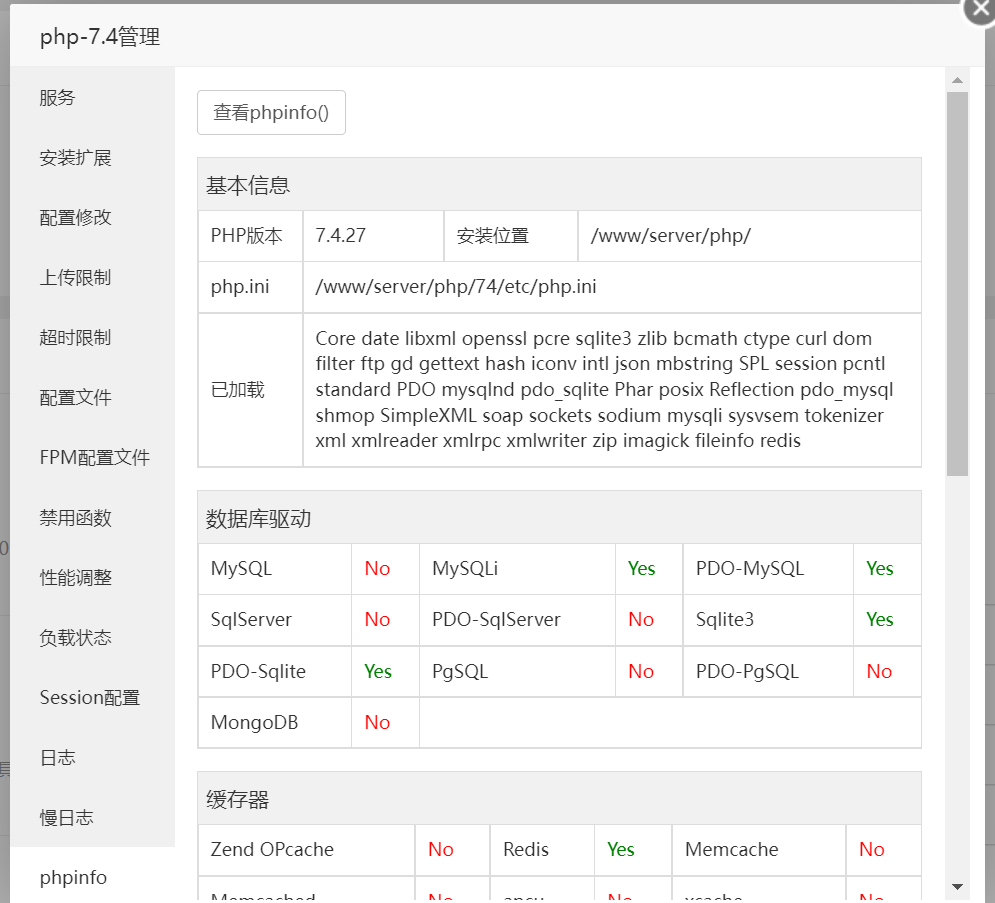Close the php-7.4 management dialog

[980, 10]
